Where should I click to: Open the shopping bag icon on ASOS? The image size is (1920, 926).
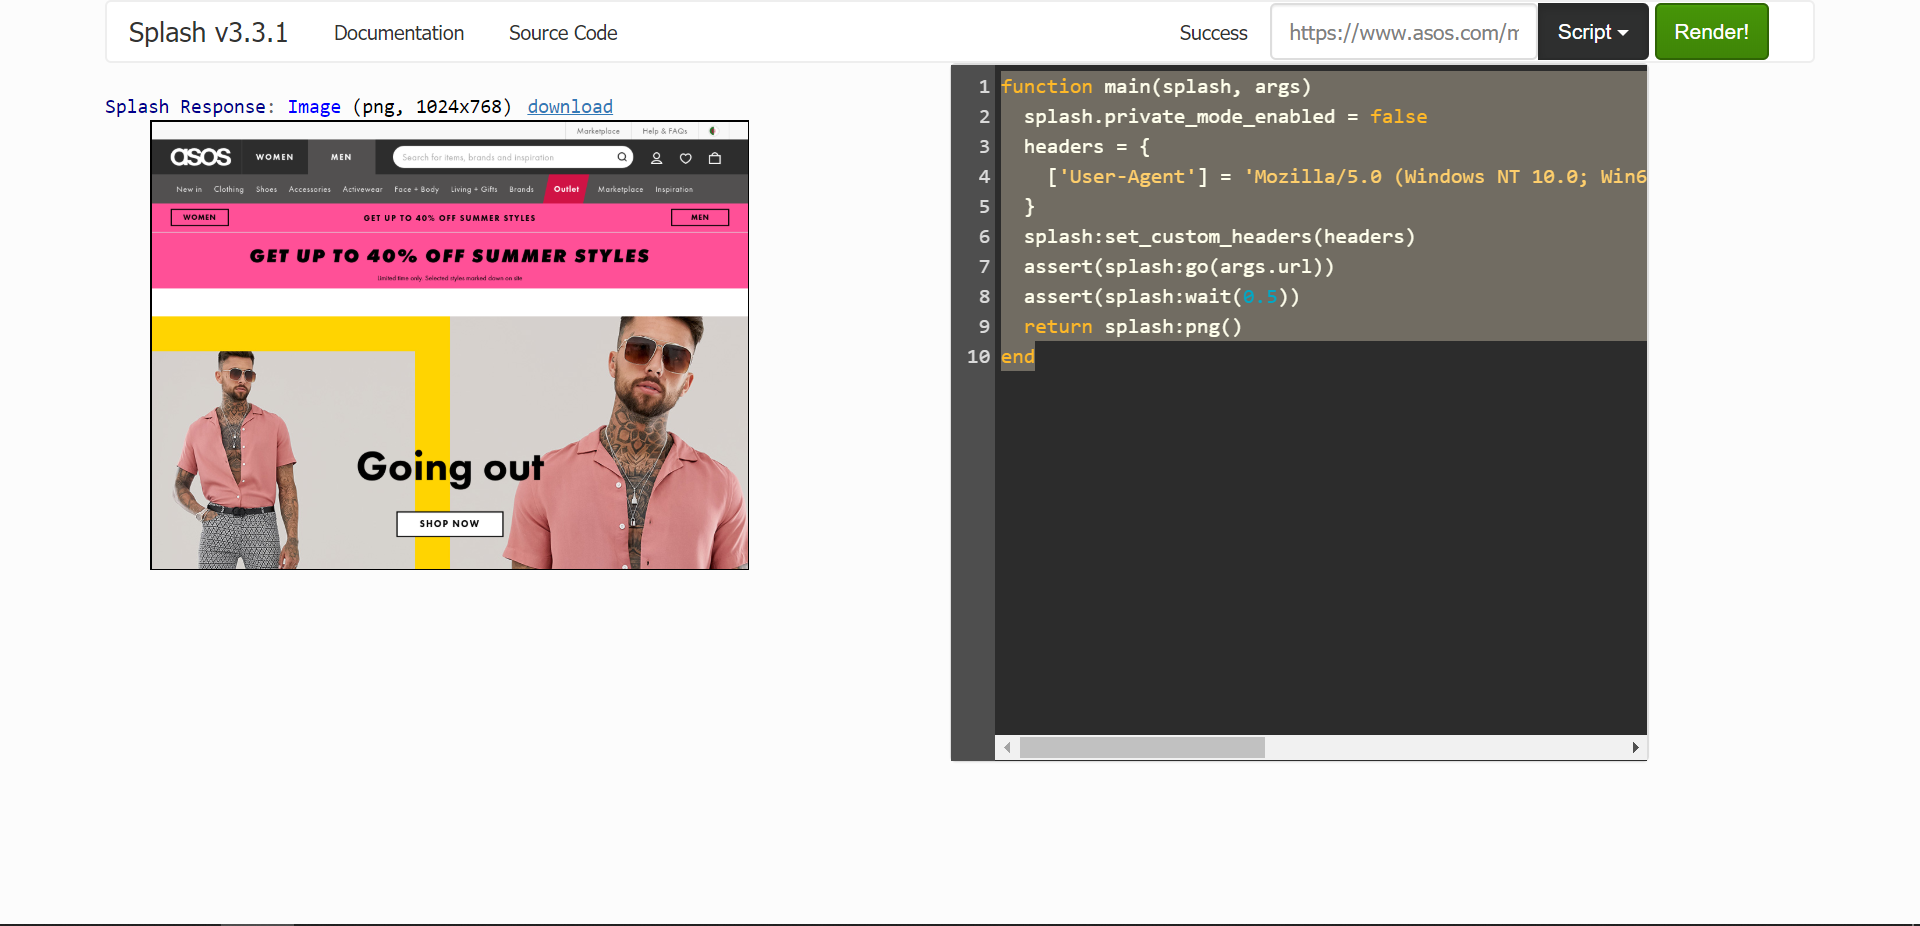[x=715, y=157]
